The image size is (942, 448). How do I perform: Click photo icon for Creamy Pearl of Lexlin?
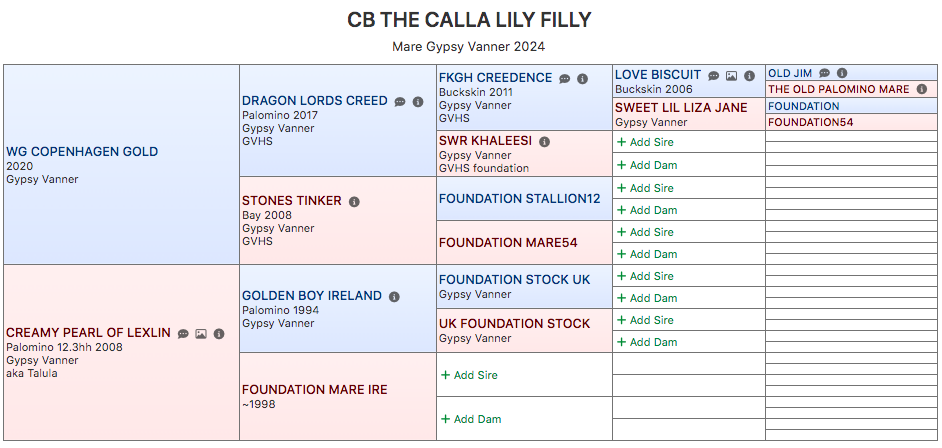(x=201, y=334)
